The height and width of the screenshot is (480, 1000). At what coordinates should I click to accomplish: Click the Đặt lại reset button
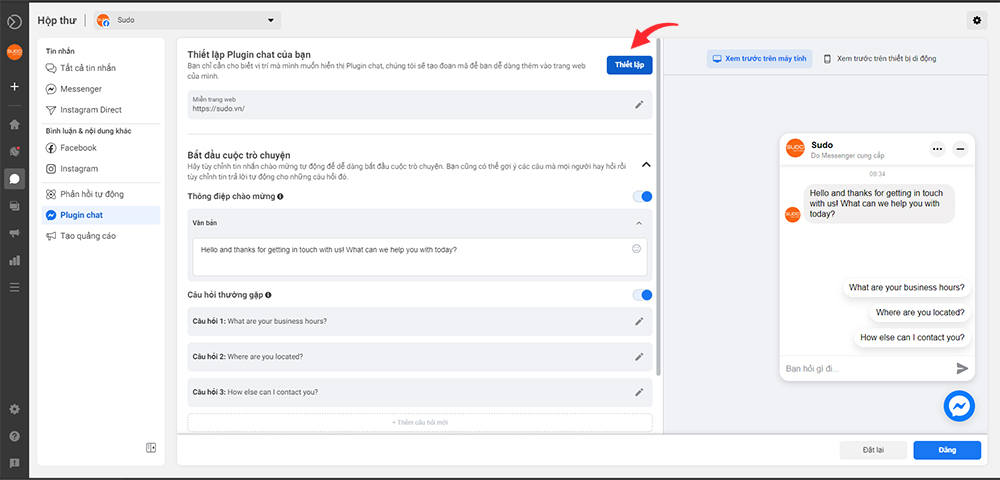pos(871,450)
